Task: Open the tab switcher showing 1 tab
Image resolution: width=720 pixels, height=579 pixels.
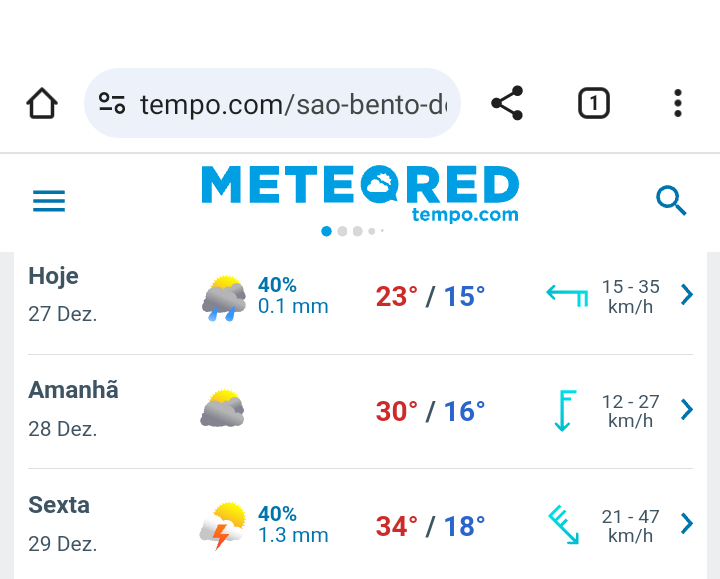Action: click(x=593, y=103)
